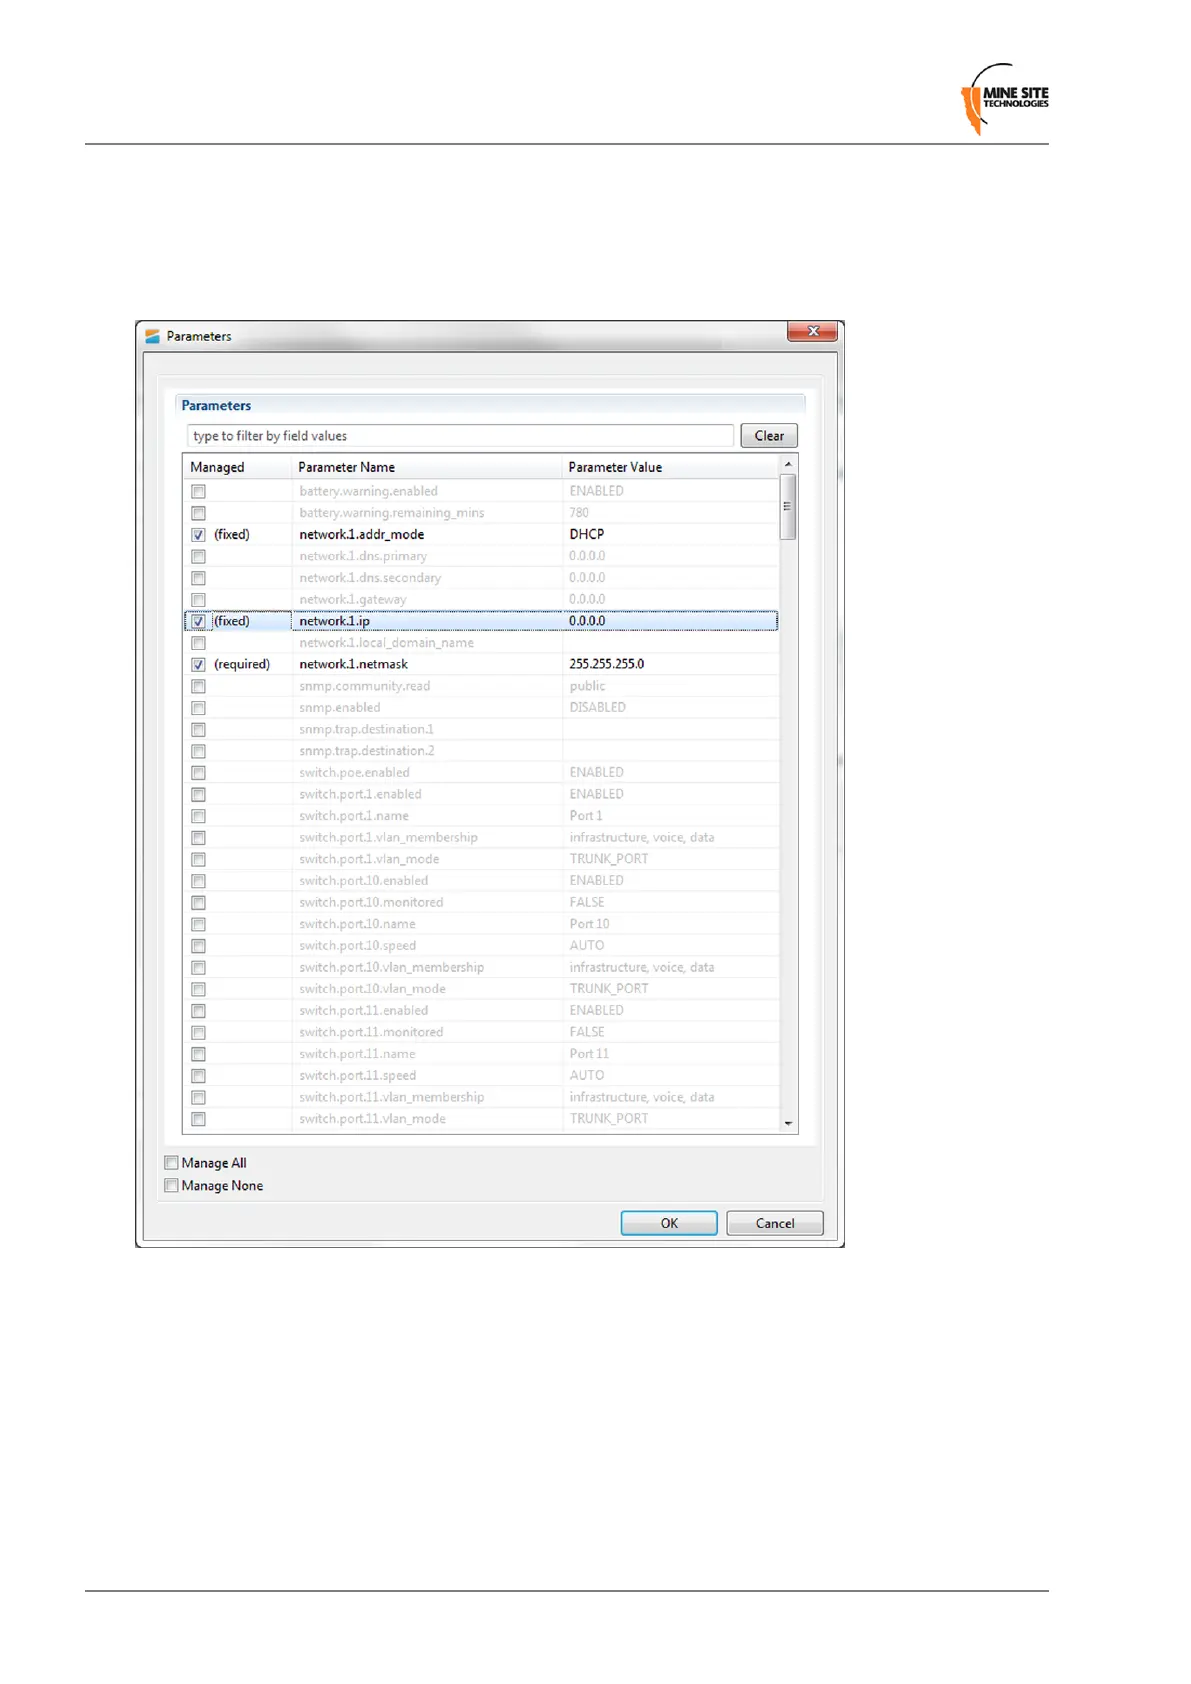Click the AUTO value of switch.port.11.speed
Viewport: 1191px width, 1684px height.
coord(586,1075)
